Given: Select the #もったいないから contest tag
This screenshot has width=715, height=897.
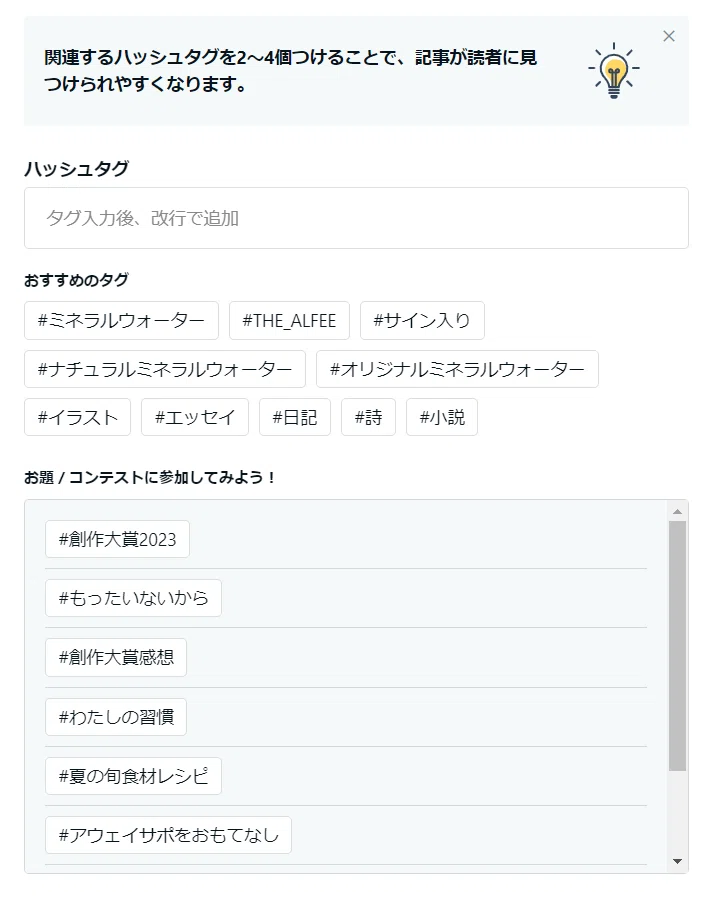Looking at the screenshot, I should tap(133, 598).
